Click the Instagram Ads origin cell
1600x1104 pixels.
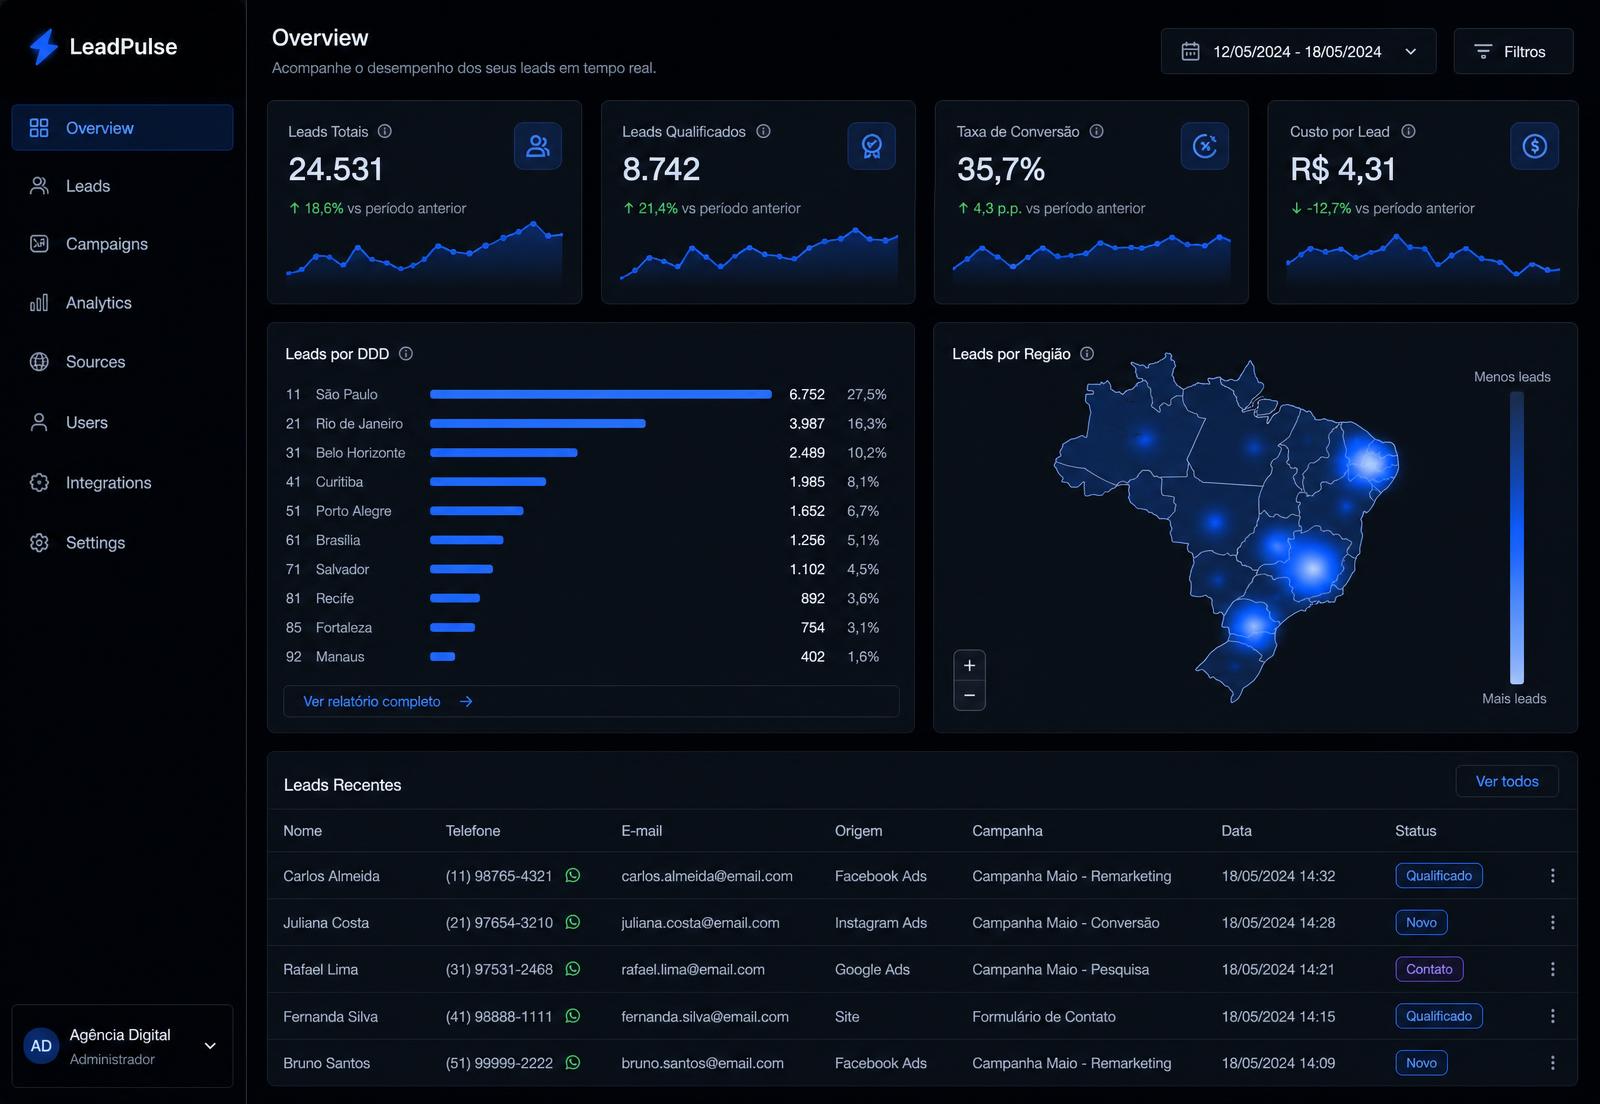[881, 923]
